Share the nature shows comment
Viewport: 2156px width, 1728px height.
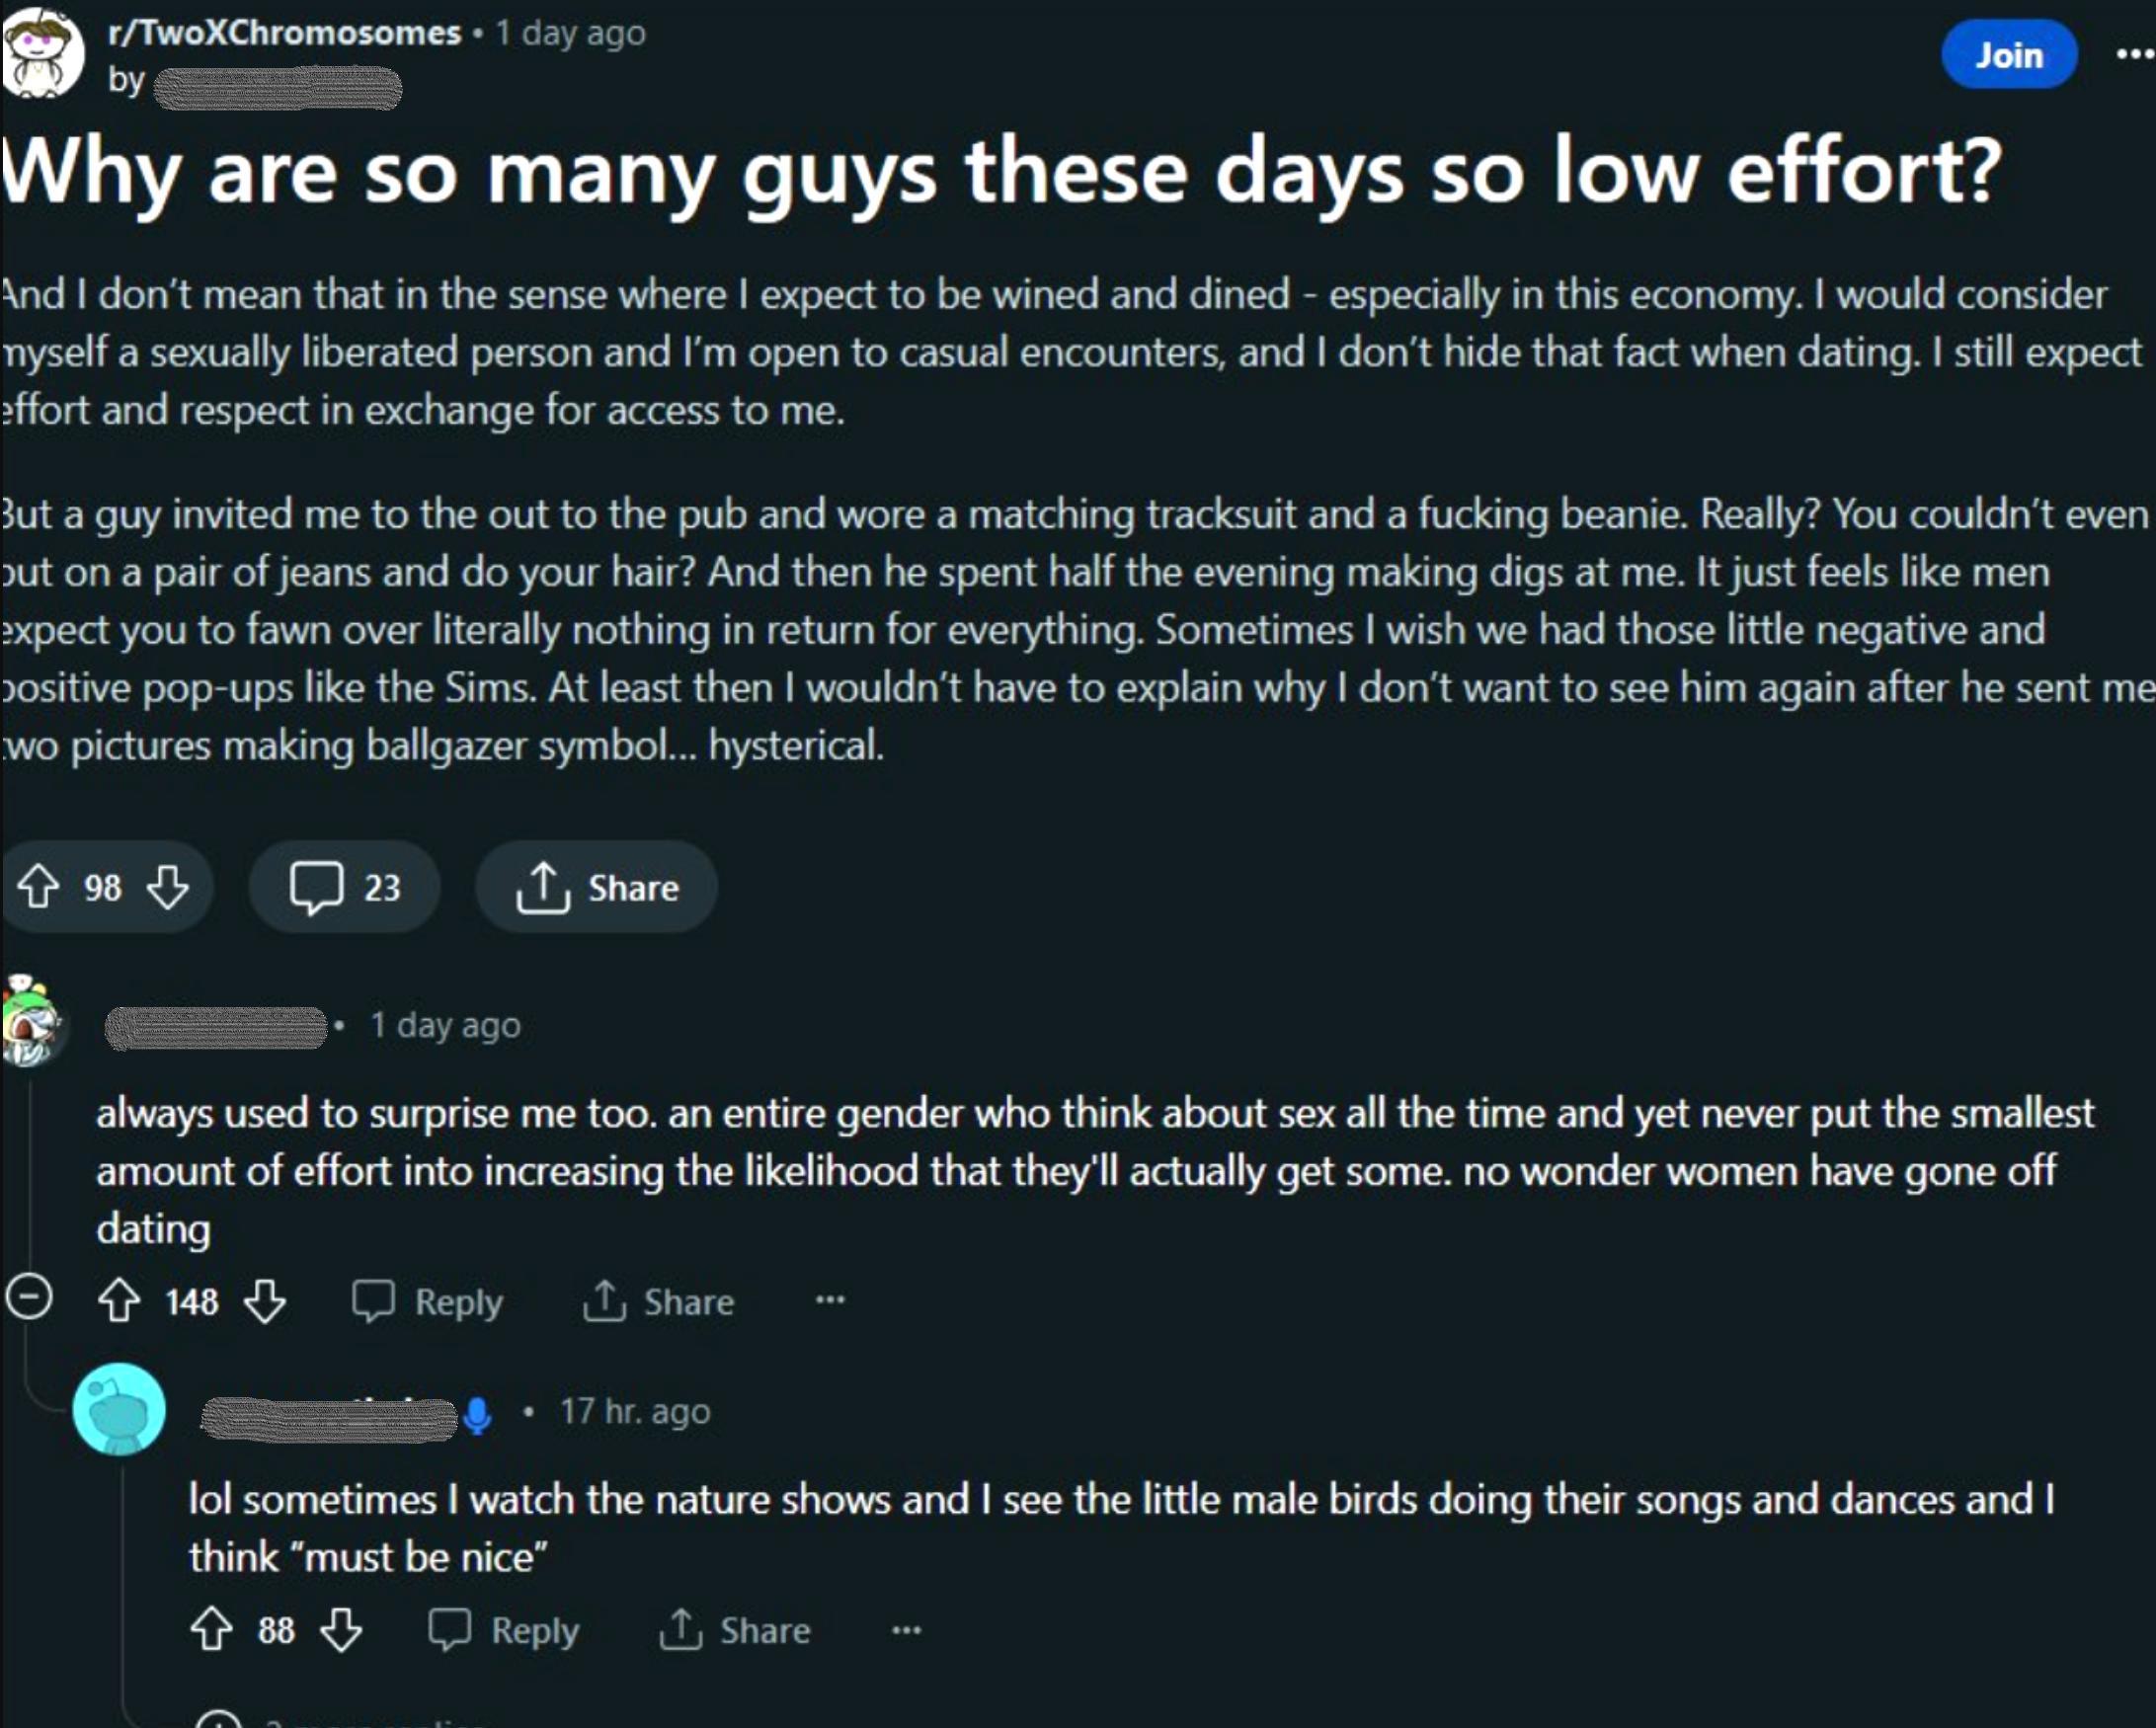[x=736, y=1630]
